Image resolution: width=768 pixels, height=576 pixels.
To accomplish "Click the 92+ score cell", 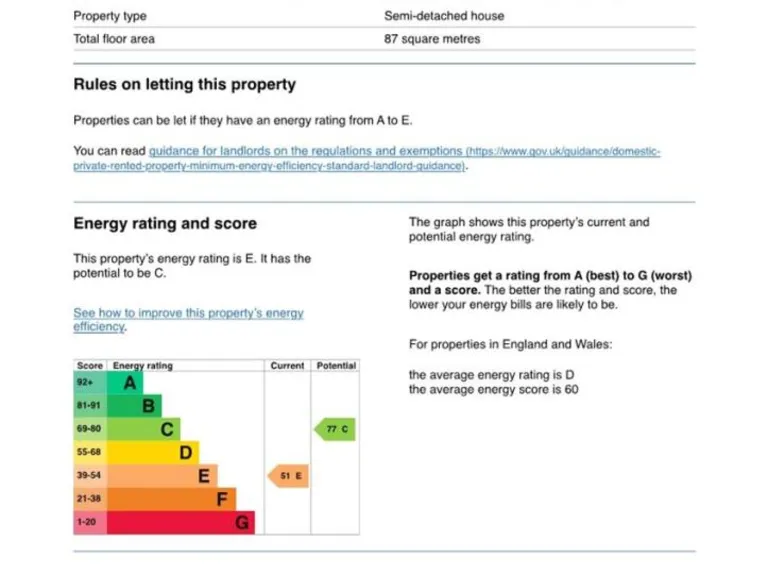I will click(89, 382).
